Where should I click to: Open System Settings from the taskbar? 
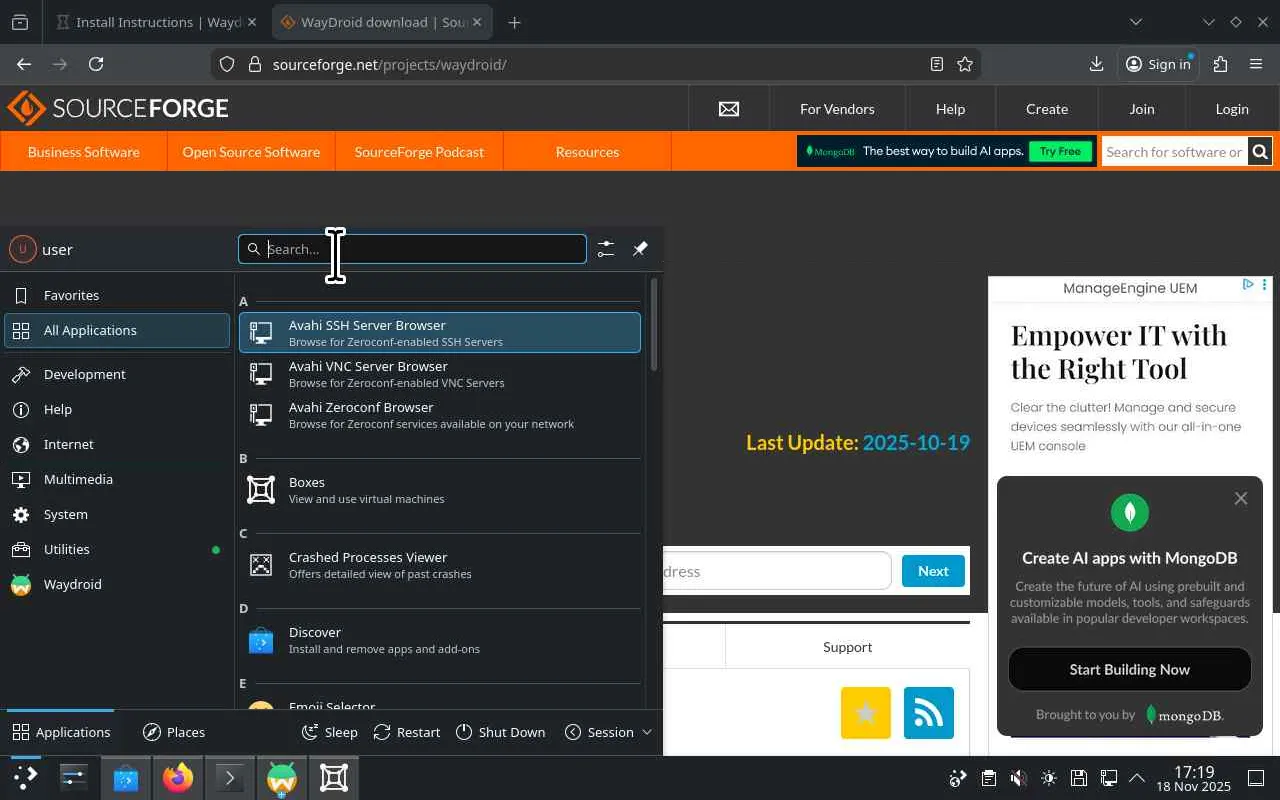(x=74, y=777)
